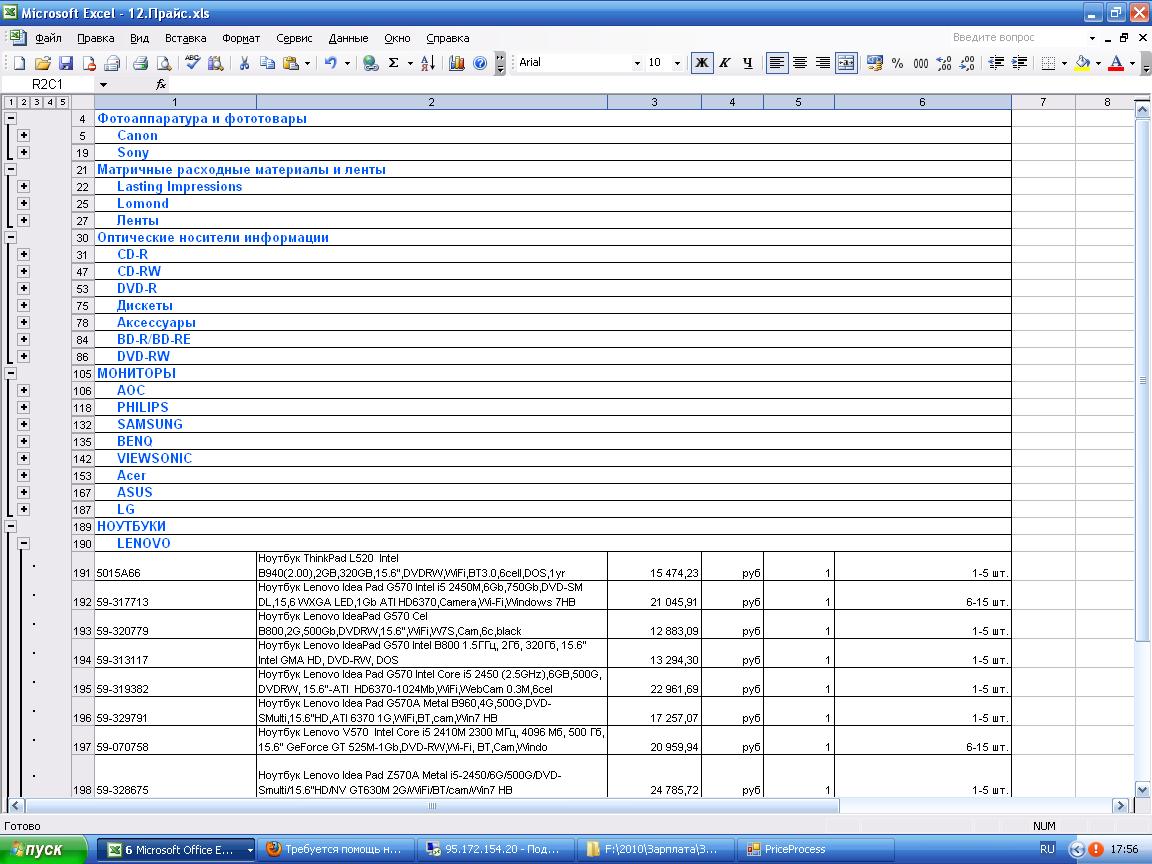Open the Формат menu

pos(241,38)
